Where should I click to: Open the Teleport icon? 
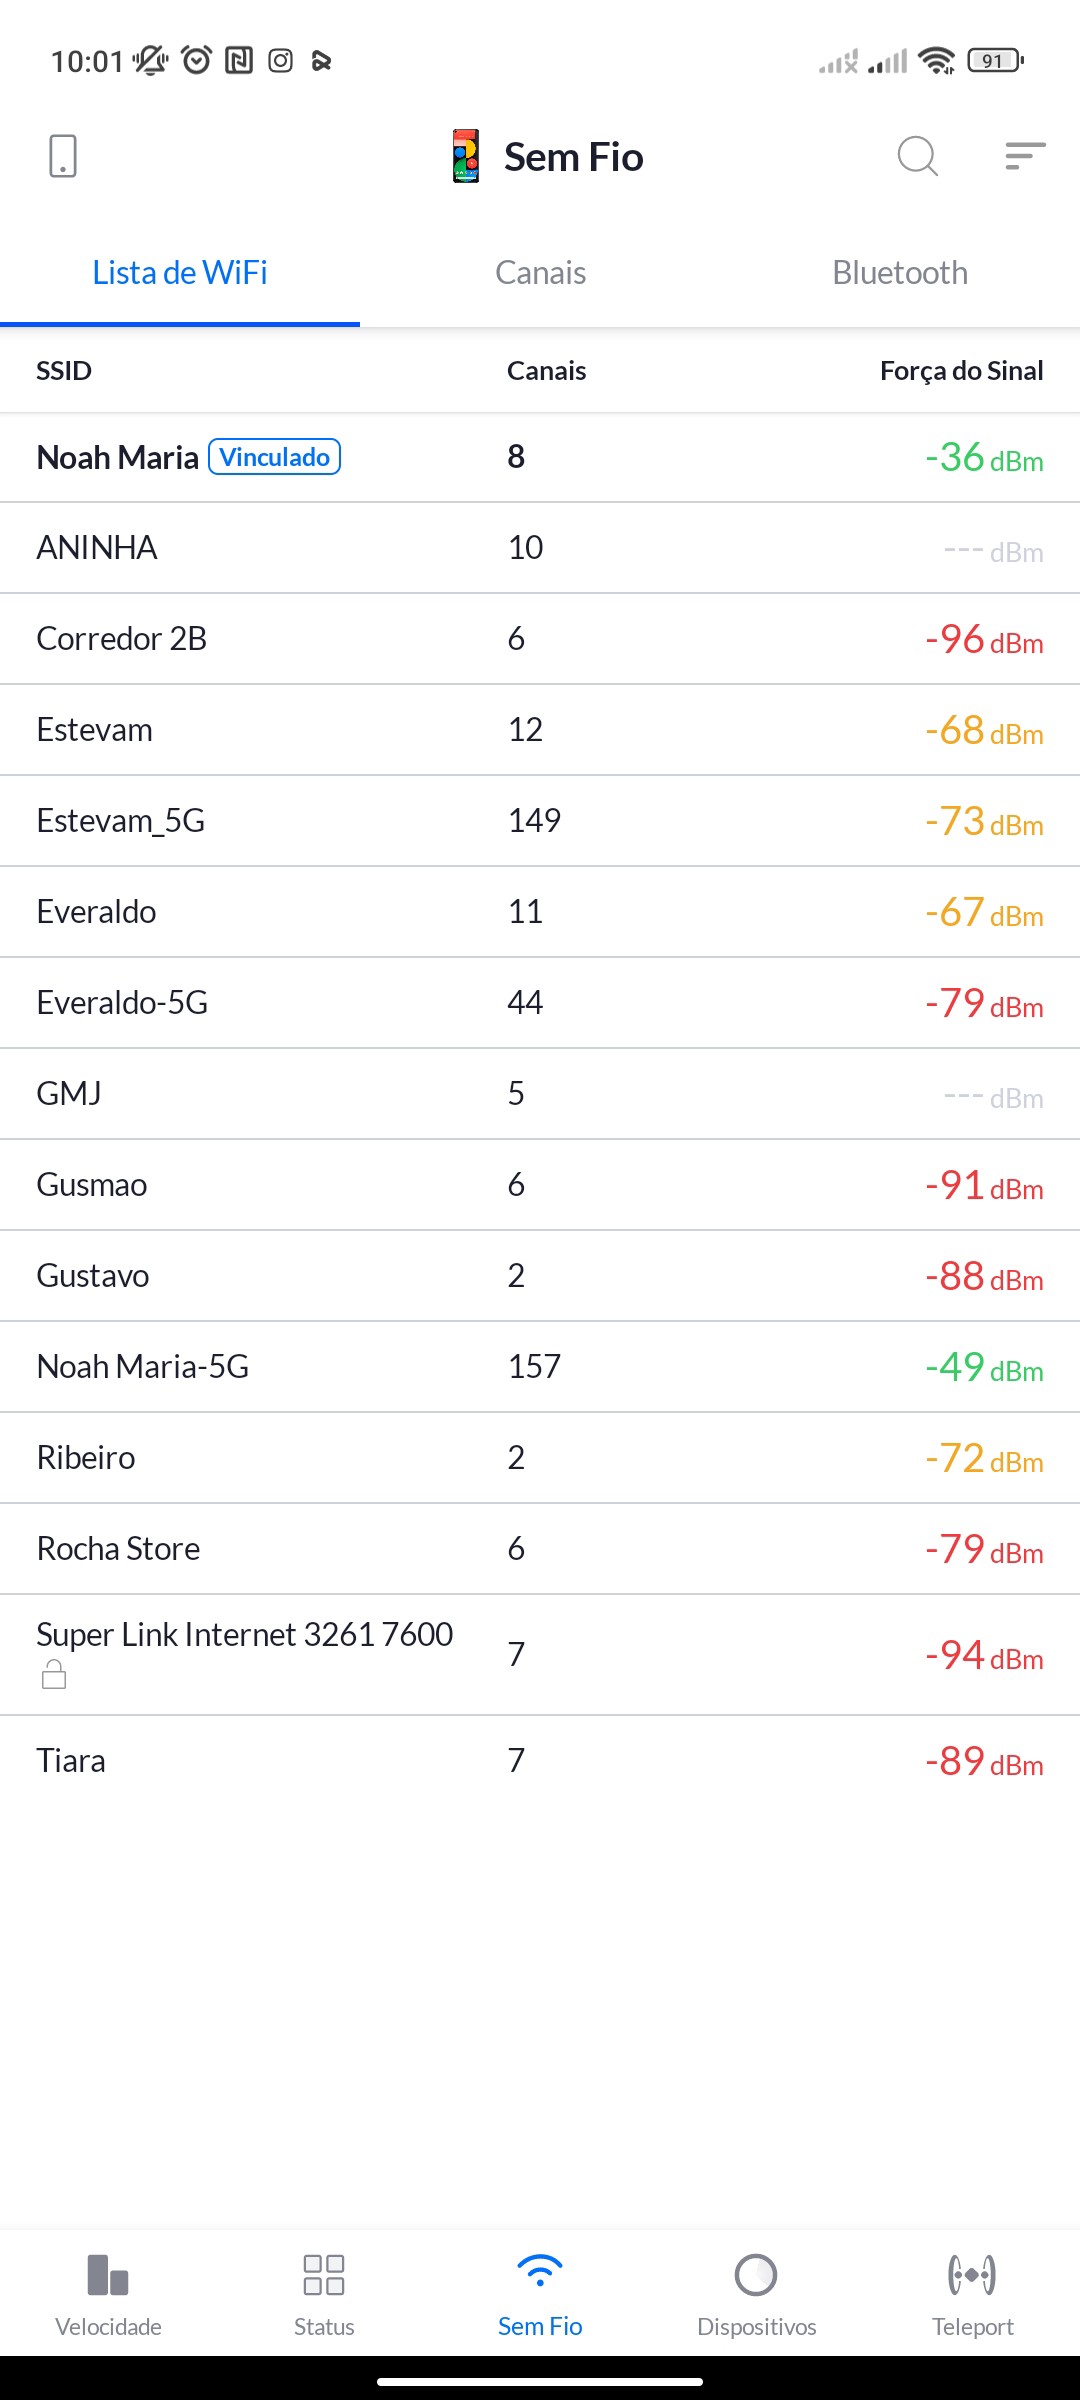[x=972, y=2275]
